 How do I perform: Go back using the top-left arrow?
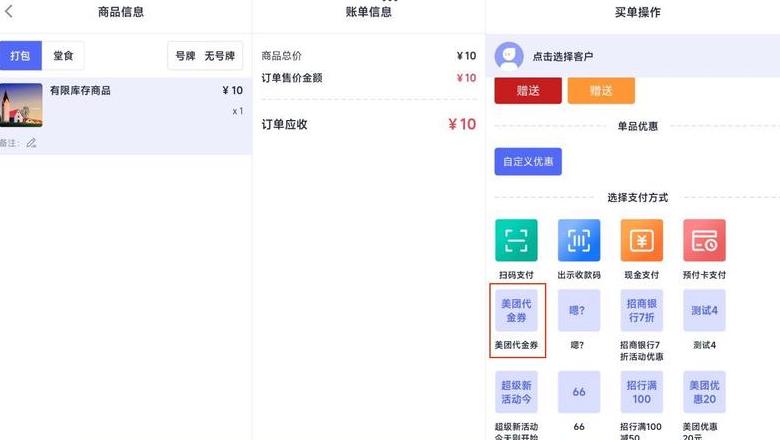(8, 11)
